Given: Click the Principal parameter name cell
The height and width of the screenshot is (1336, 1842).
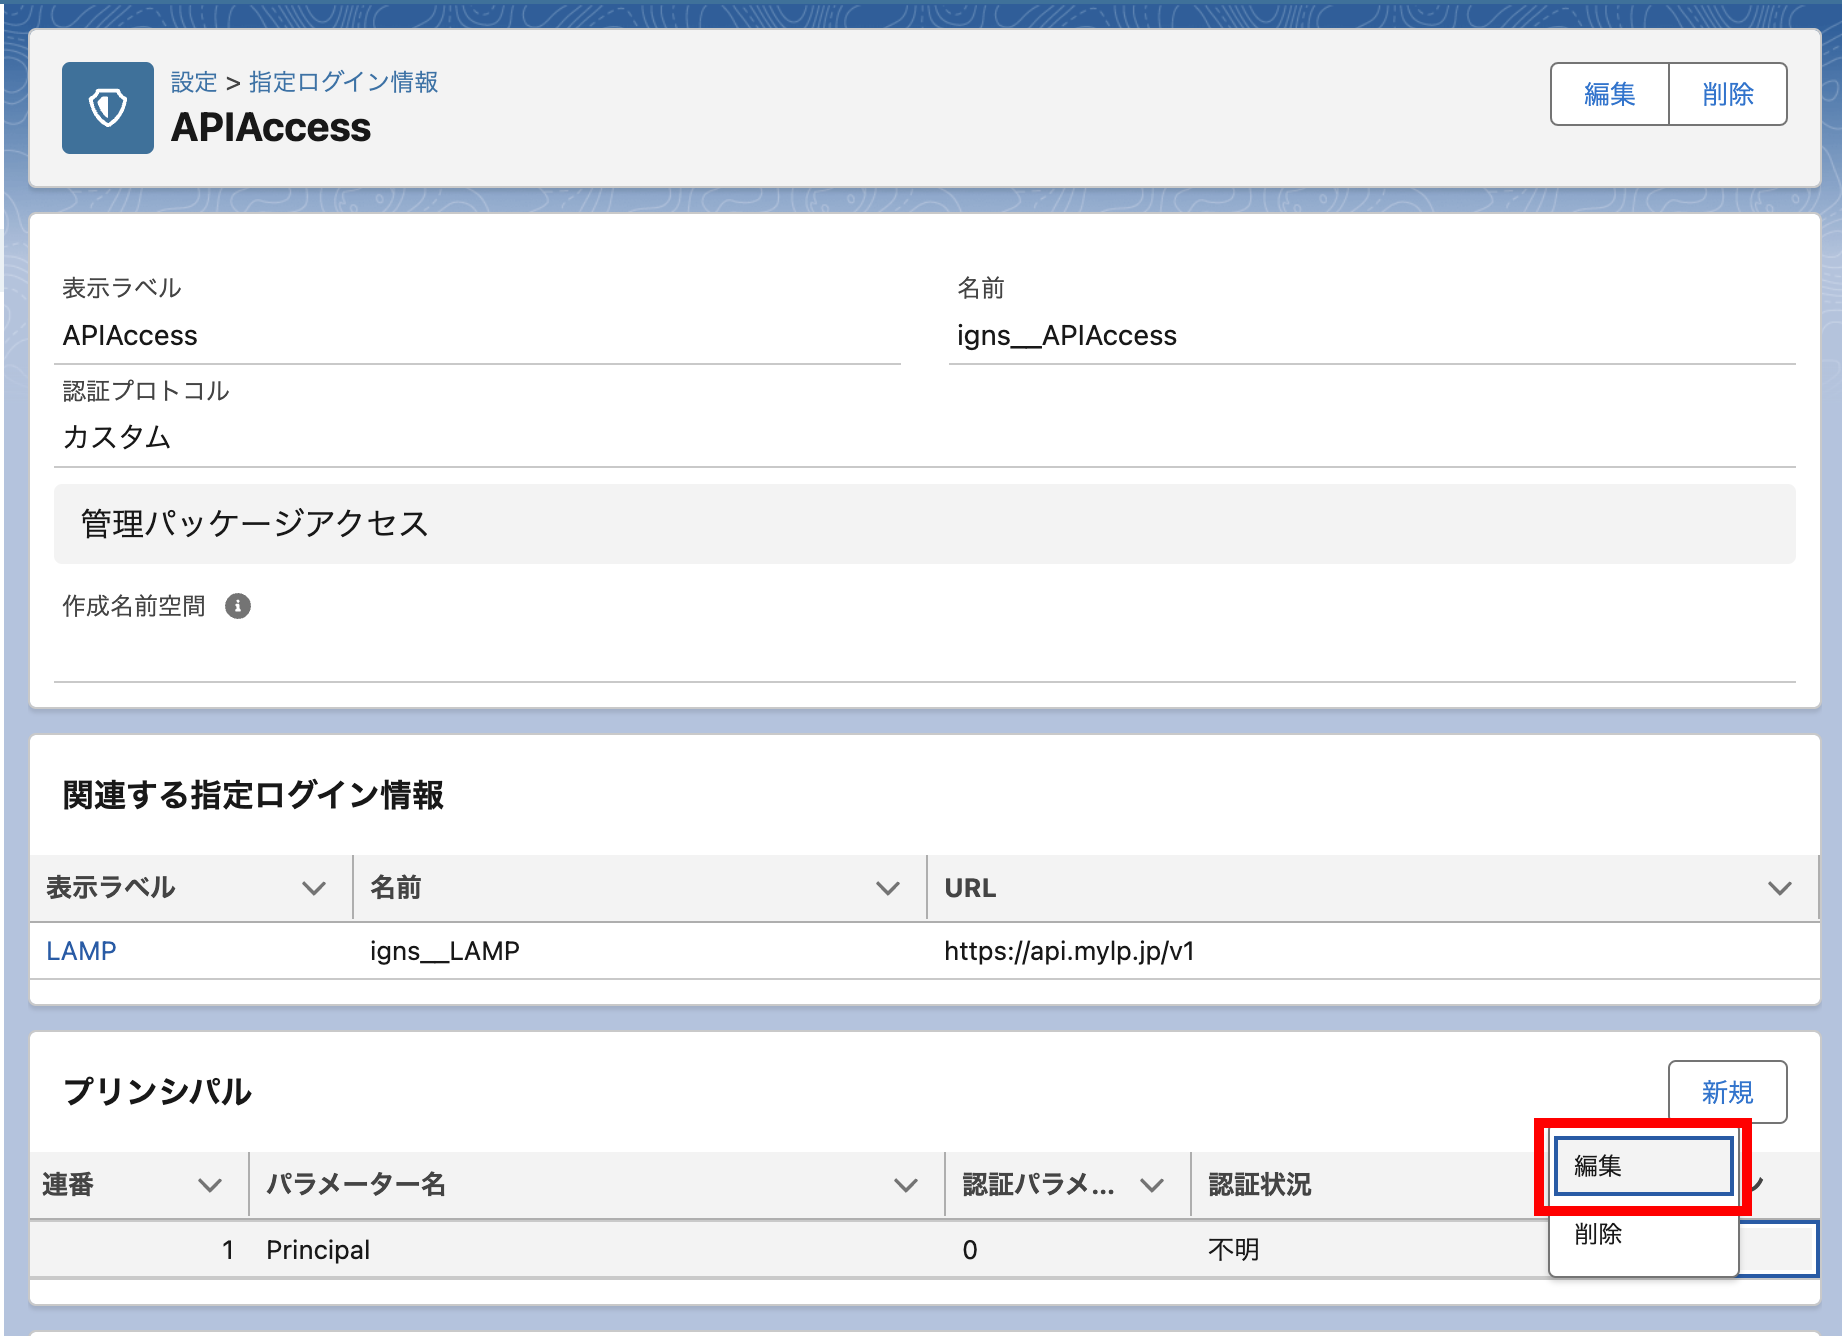Looking at the screenshot, I should point(318,1250).
